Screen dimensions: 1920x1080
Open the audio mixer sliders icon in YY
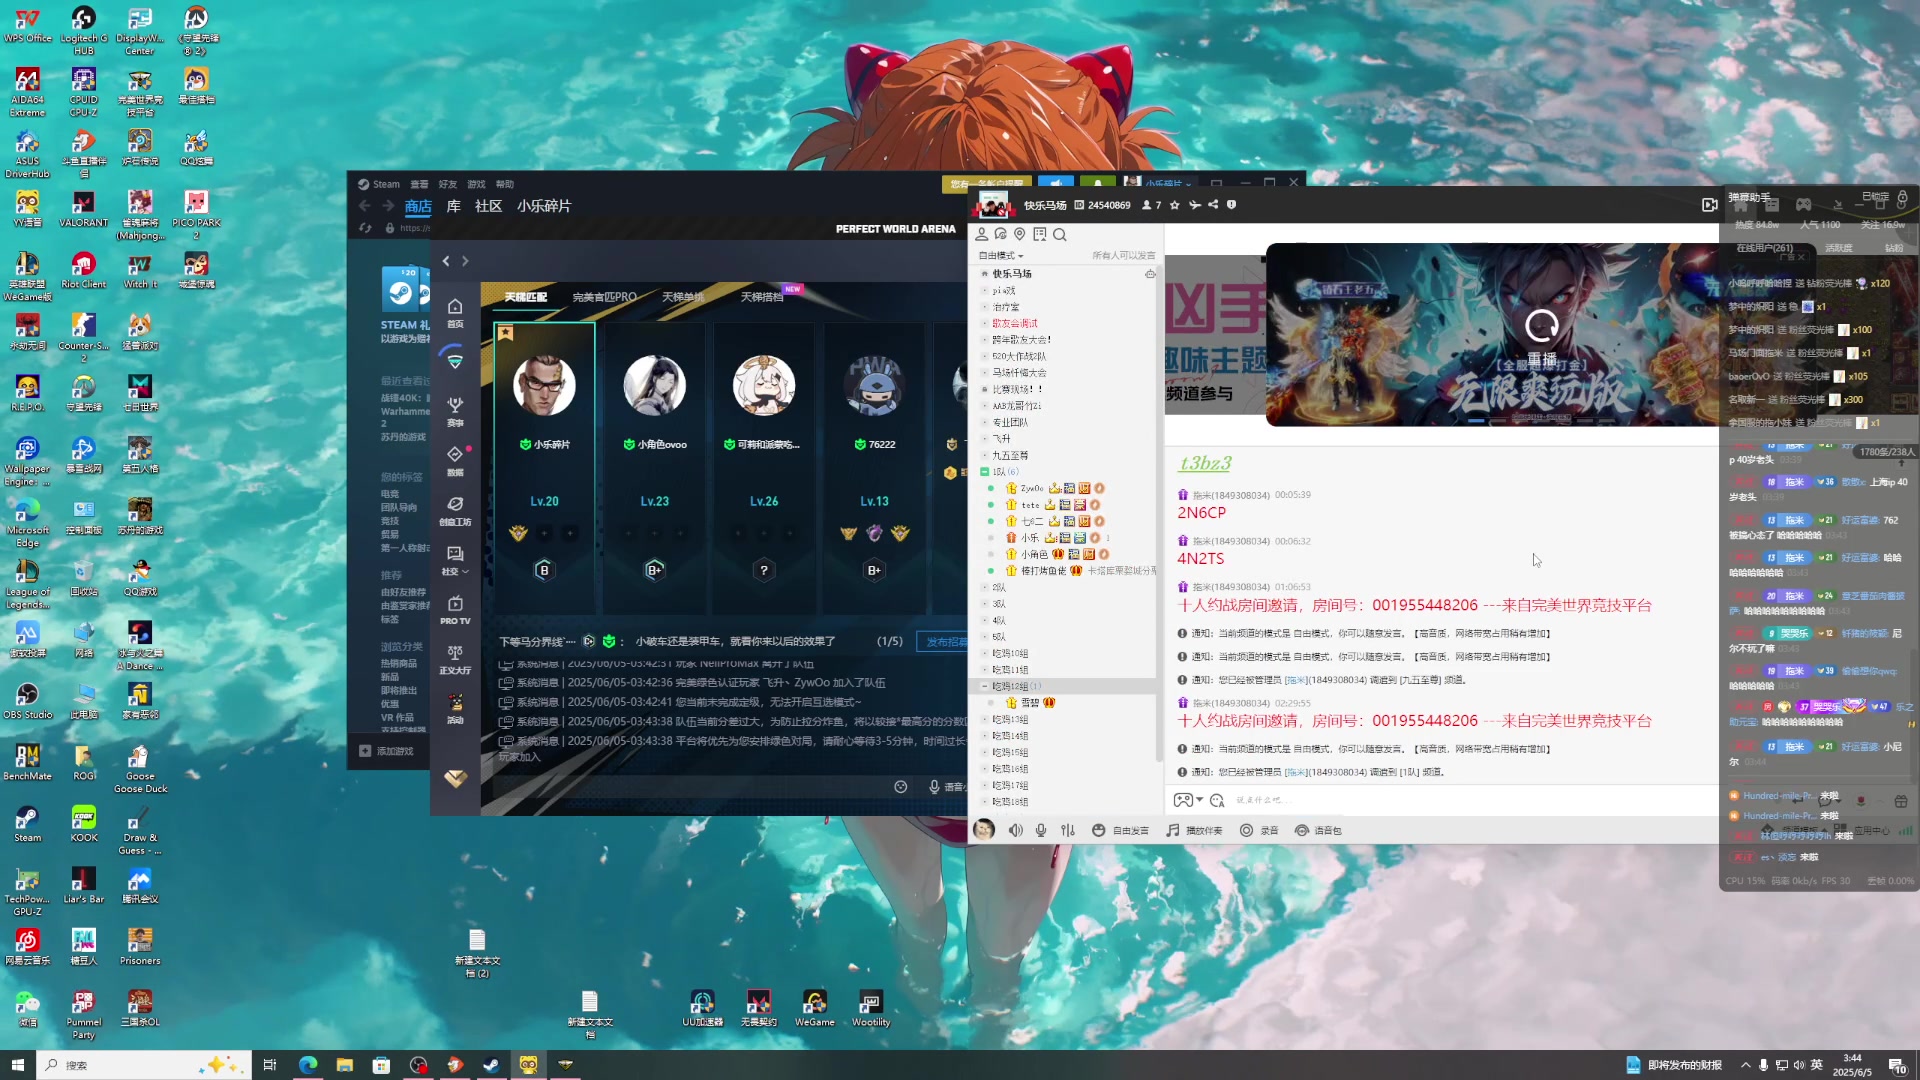pos(1068,830)
